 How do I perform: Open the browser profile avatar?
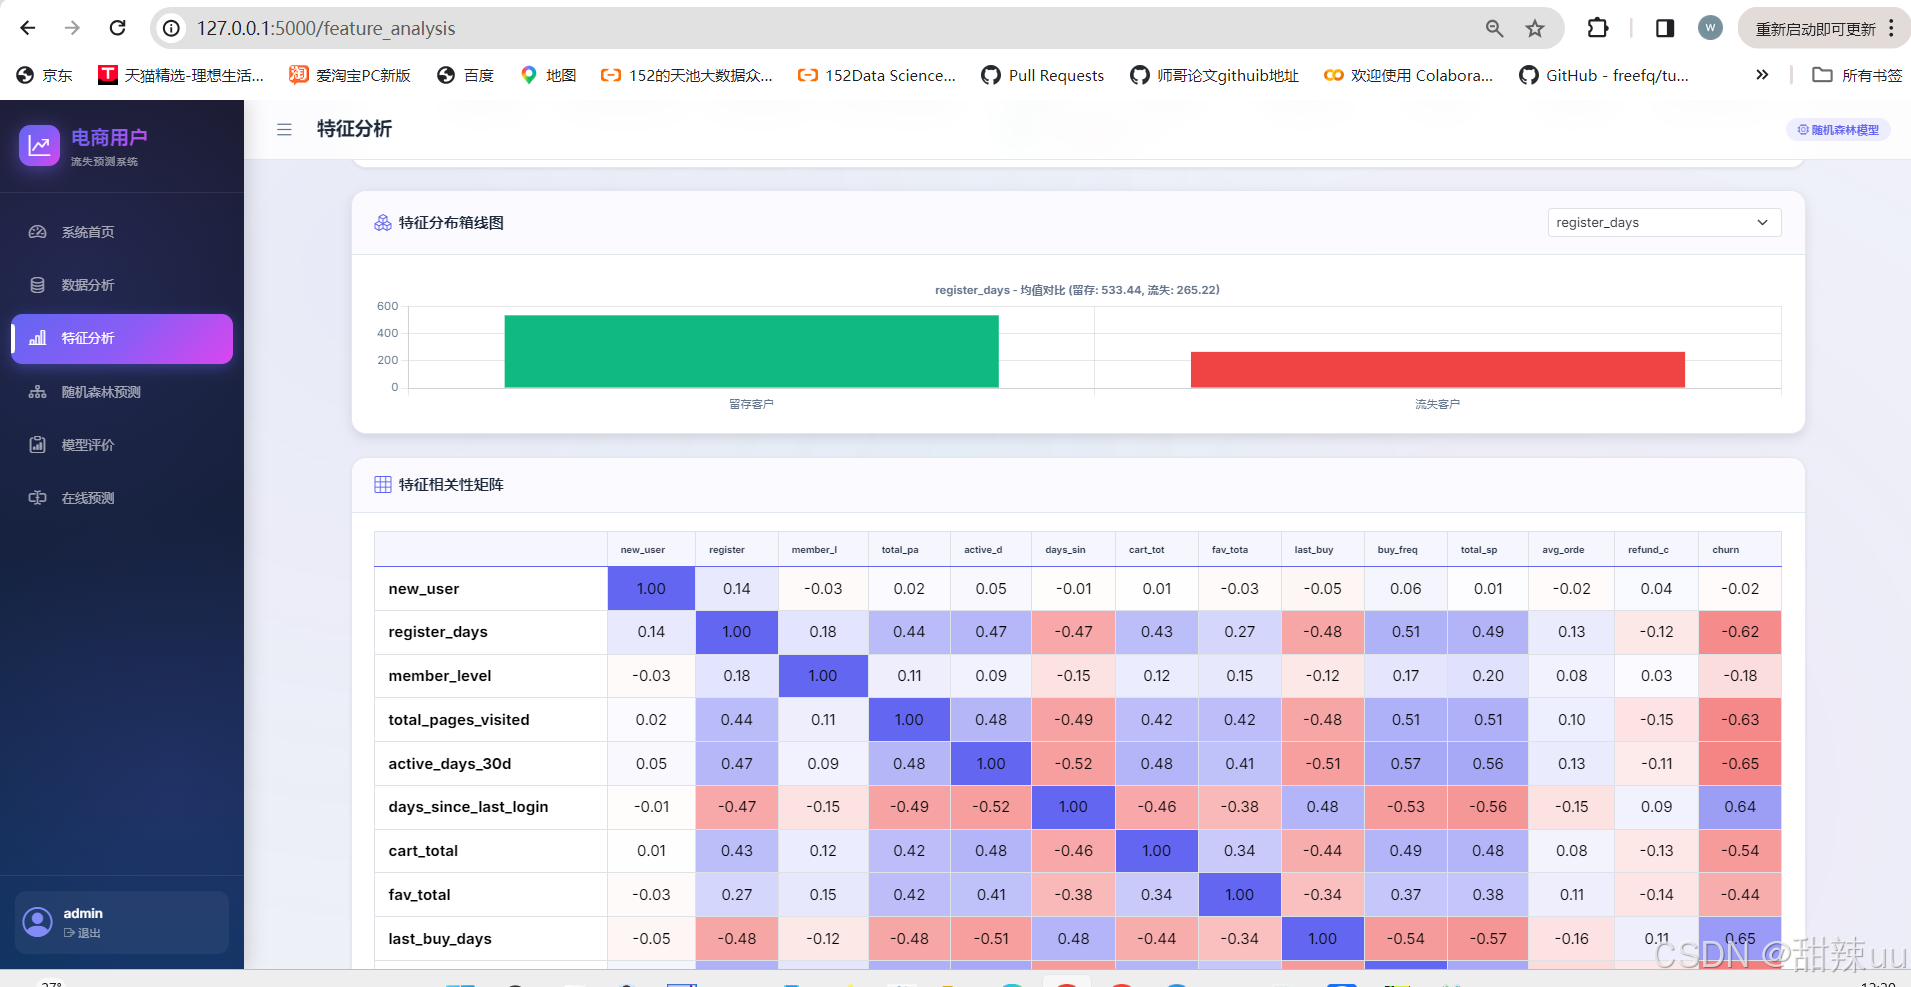point(1710,28)
